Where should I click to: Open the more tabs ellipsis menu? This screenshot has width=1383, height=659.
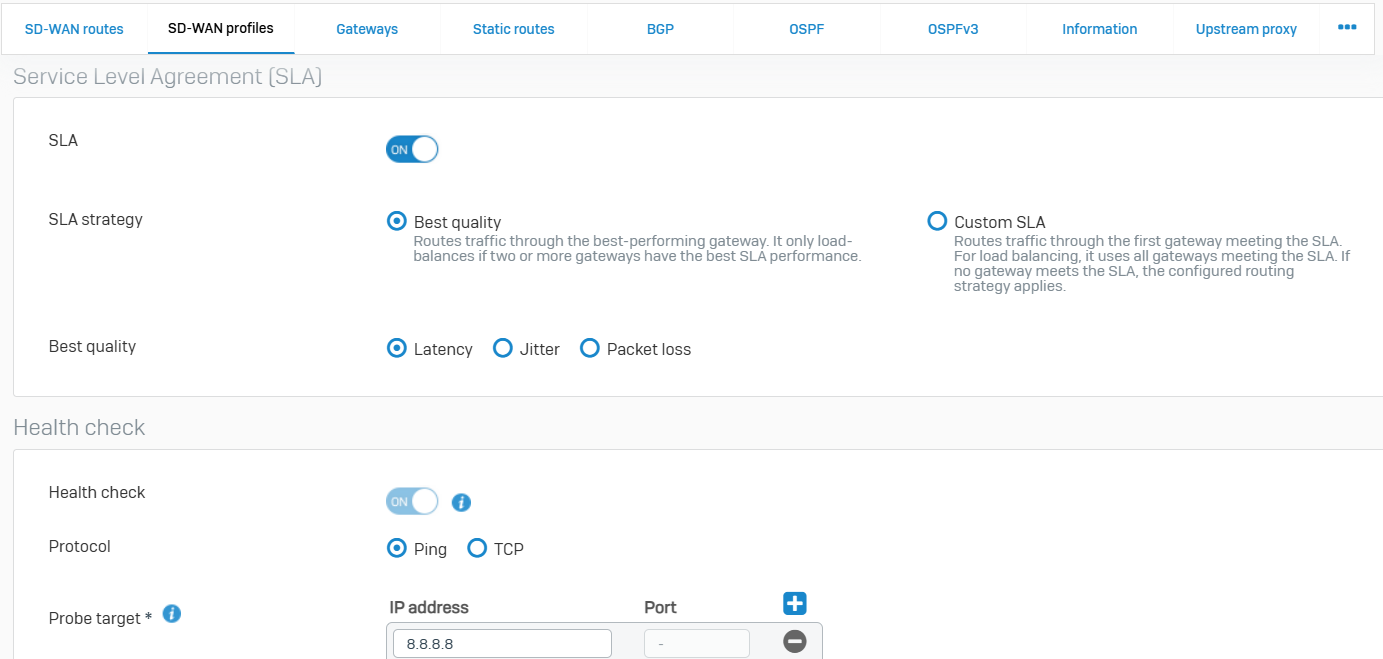(1347, 28)
